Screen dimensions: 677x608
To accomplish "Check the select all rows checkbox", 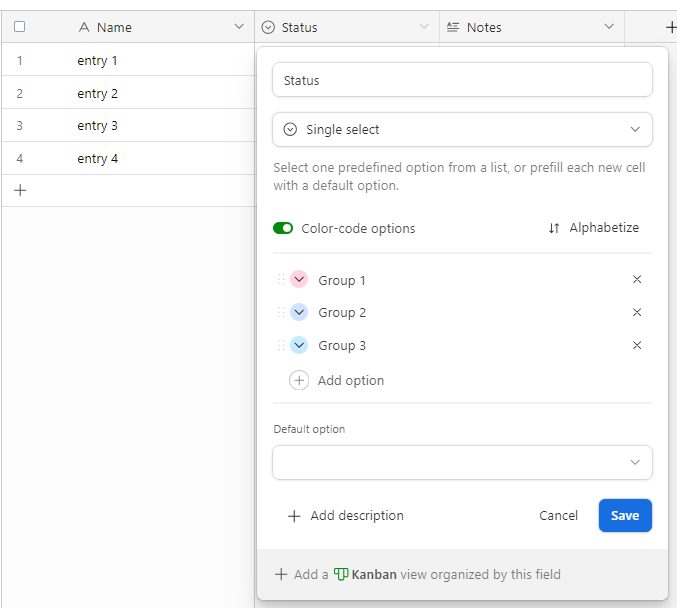I will coord(19,27).
